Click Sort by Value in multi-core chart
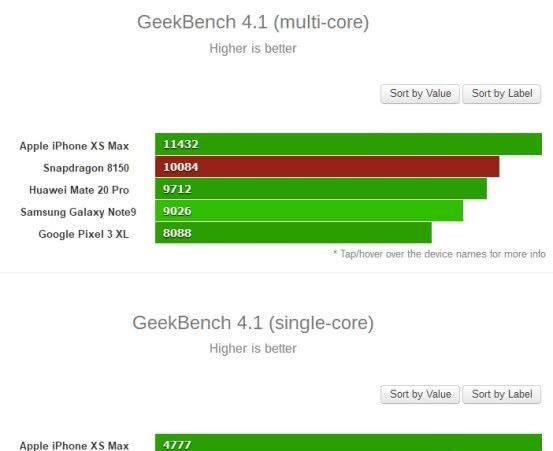Image resolution: width=553 pixels, height=451 pixels. coord(420,94)
